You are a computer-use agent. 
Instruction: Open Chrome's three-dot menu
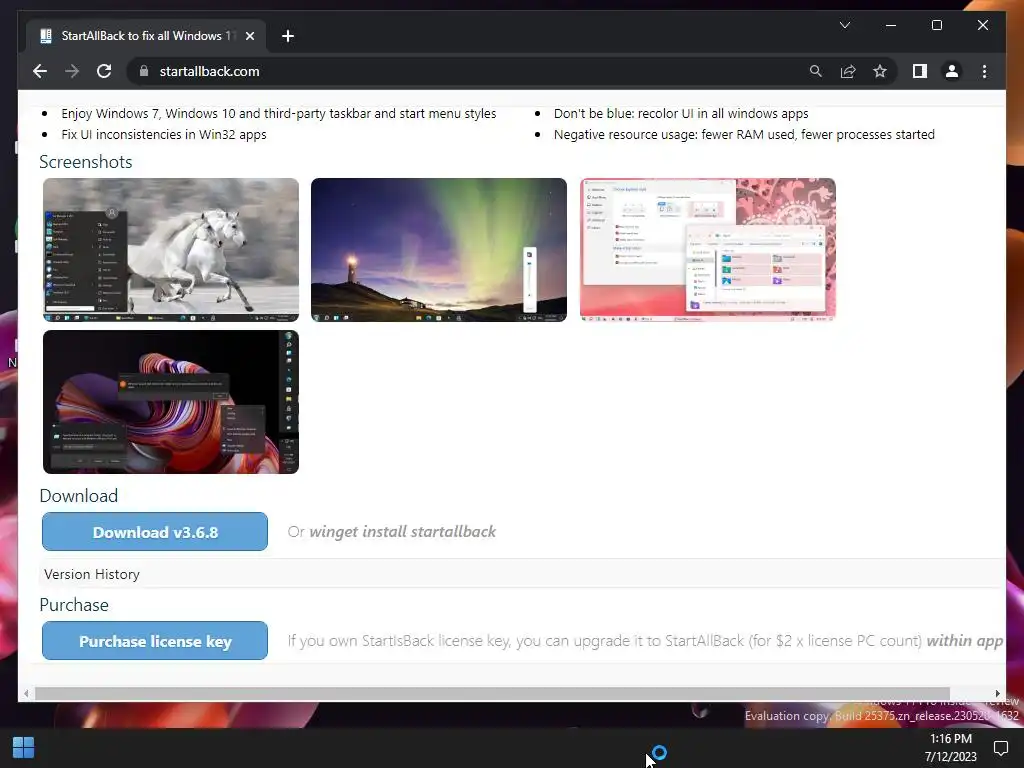pyautogui.click(x=984, y=71)
